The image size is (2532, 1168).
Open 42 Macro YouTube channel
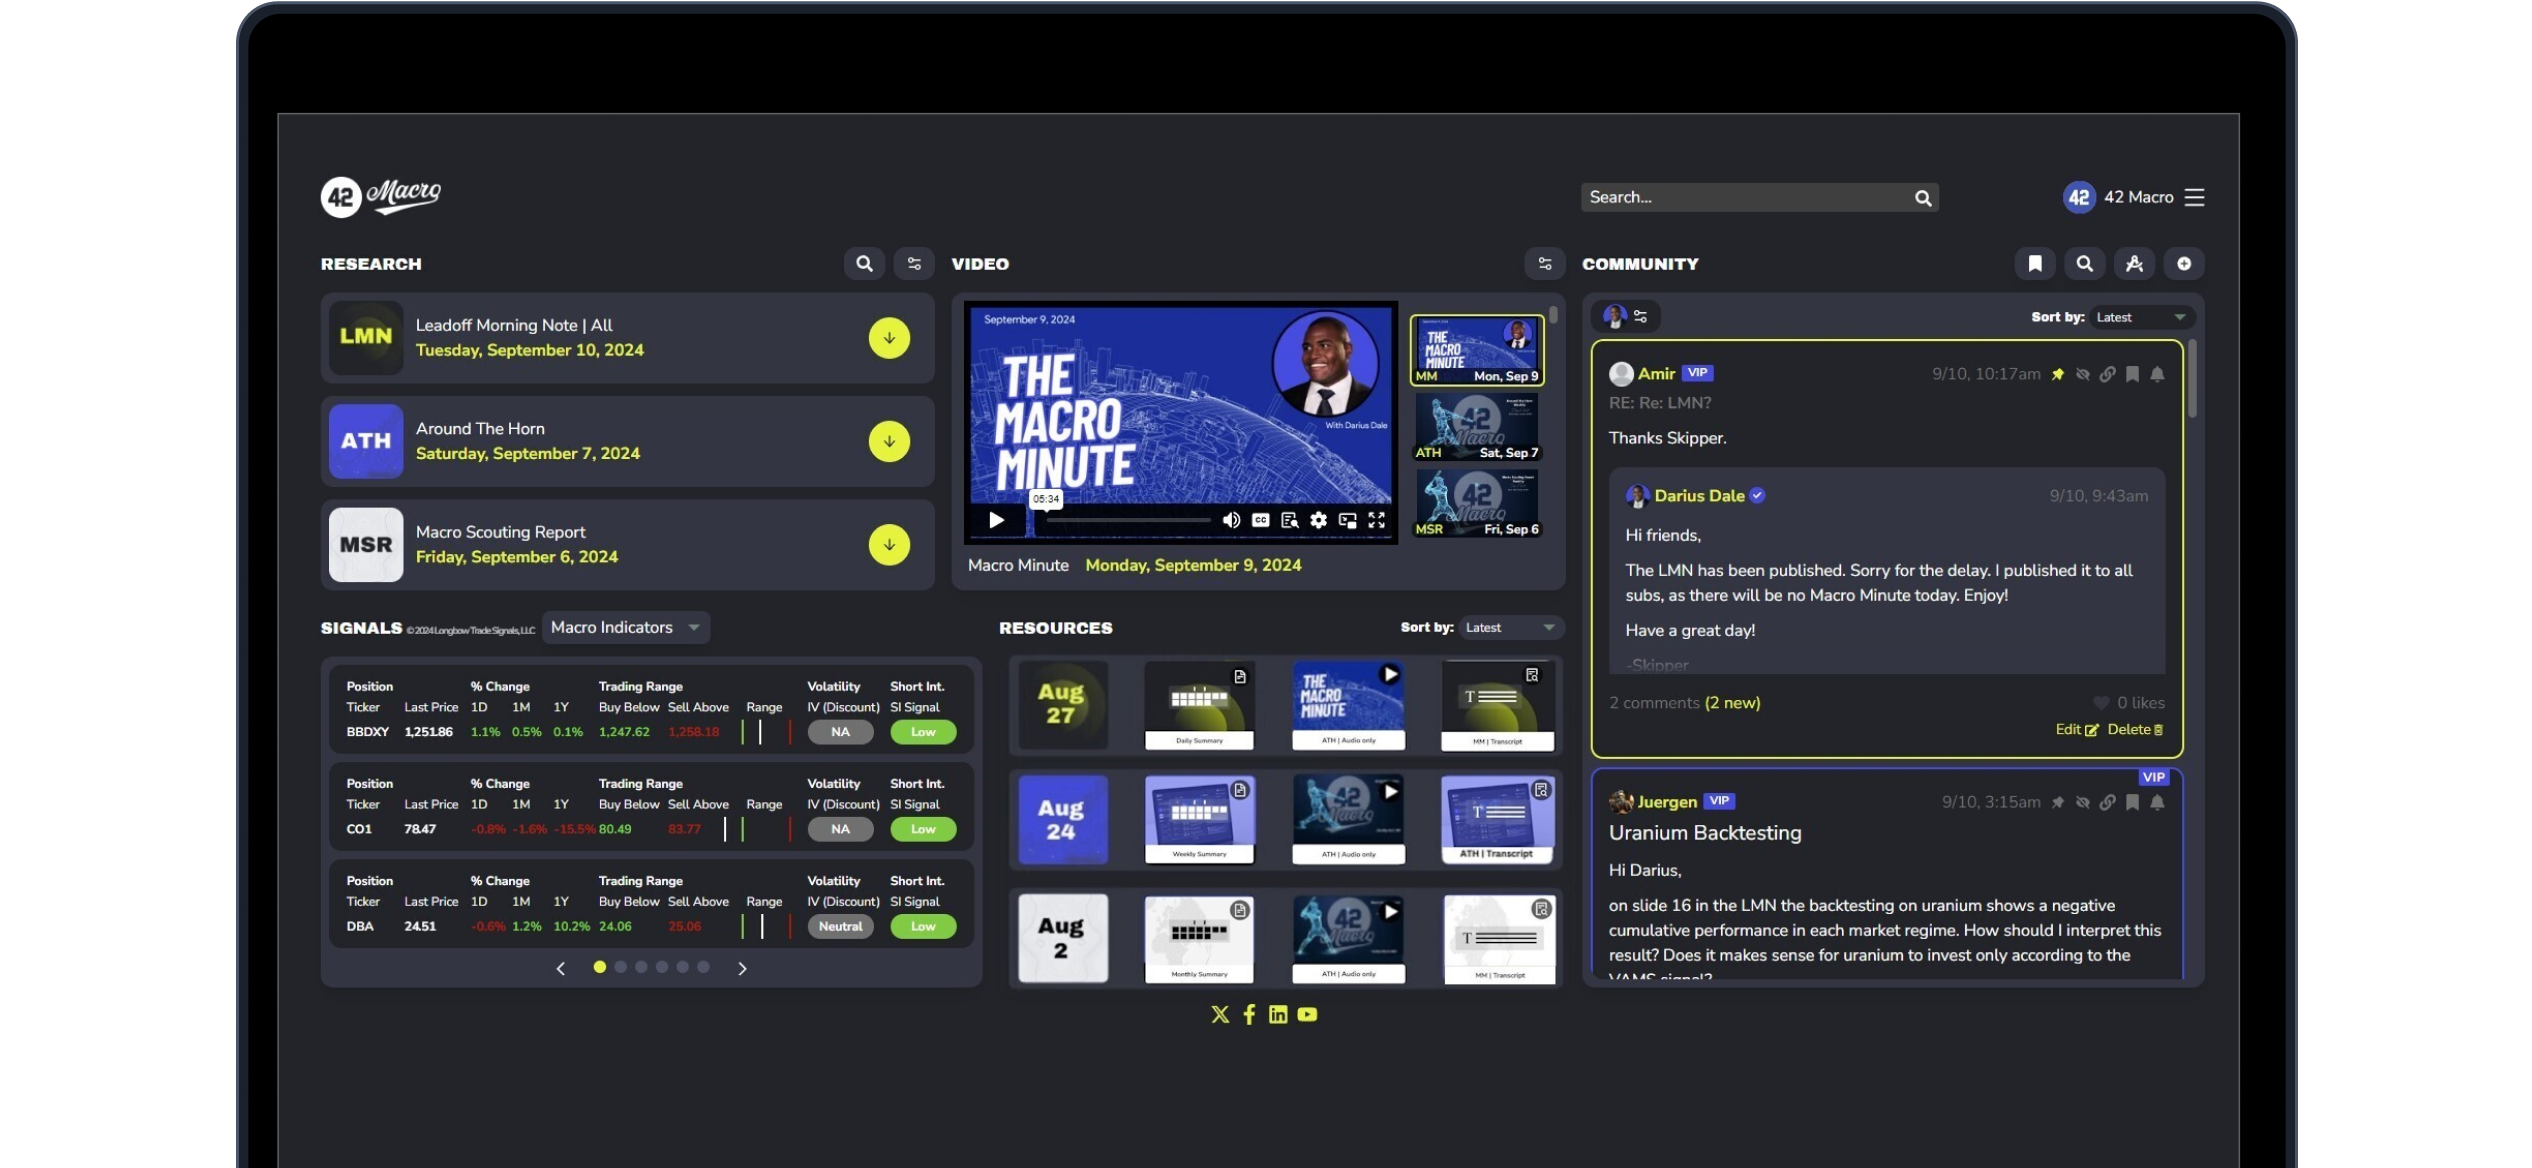(1307, 1014)
